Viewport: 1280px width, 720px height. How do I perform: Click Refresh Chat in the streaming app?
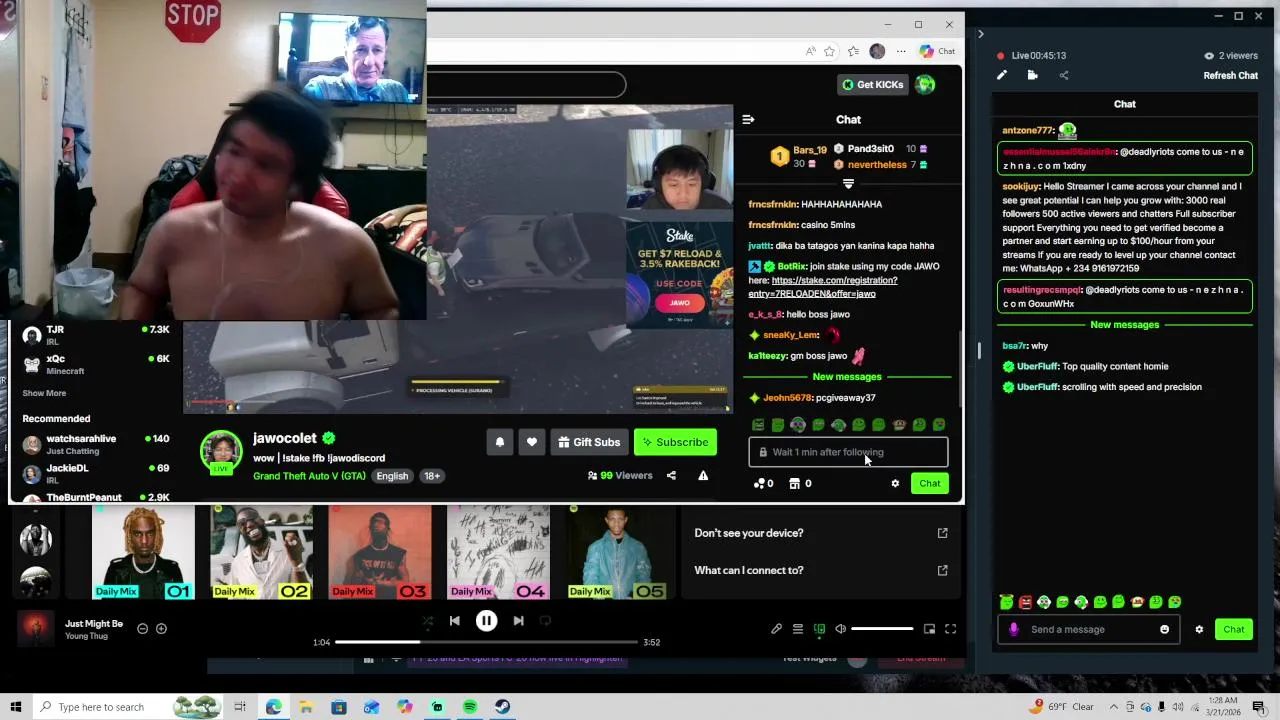tap(1230, 76)
